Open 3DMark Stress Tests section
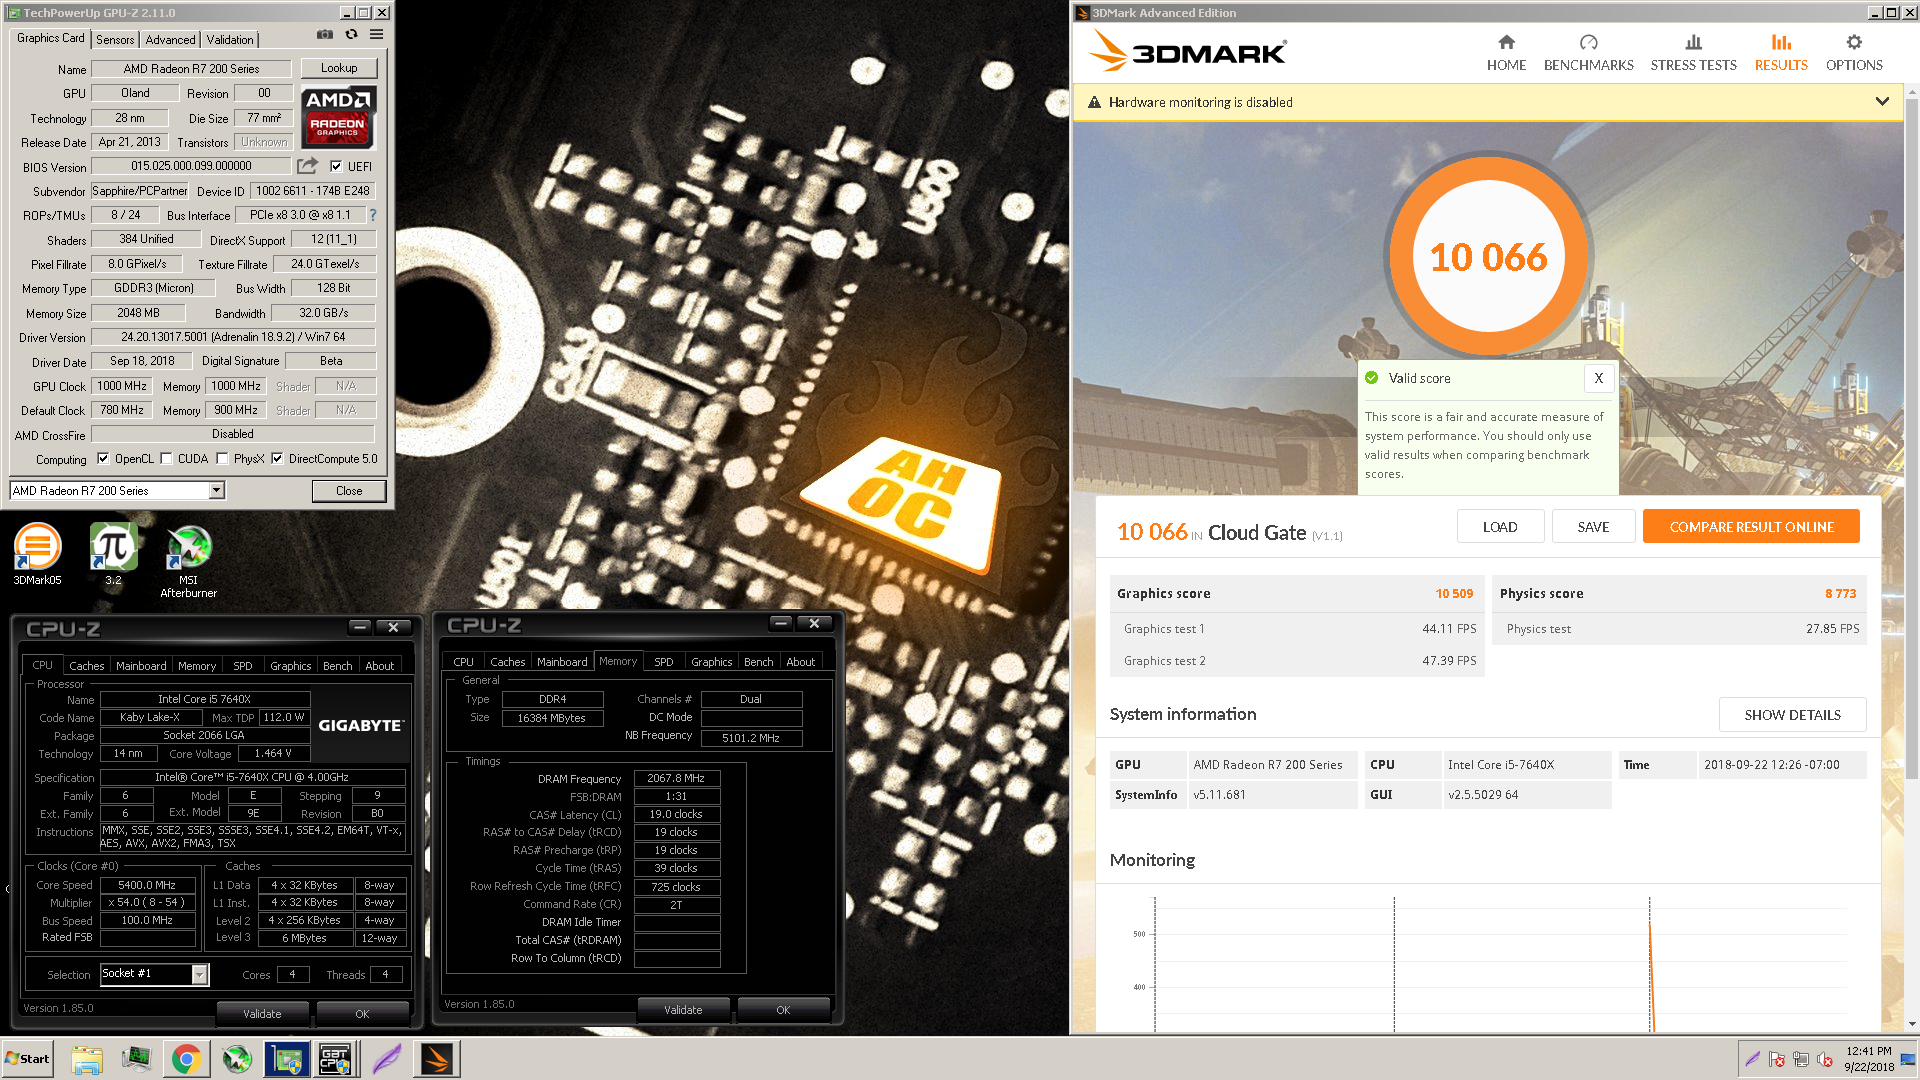This screenshot has height=1080, width=1920. [x=1693, y=53]
